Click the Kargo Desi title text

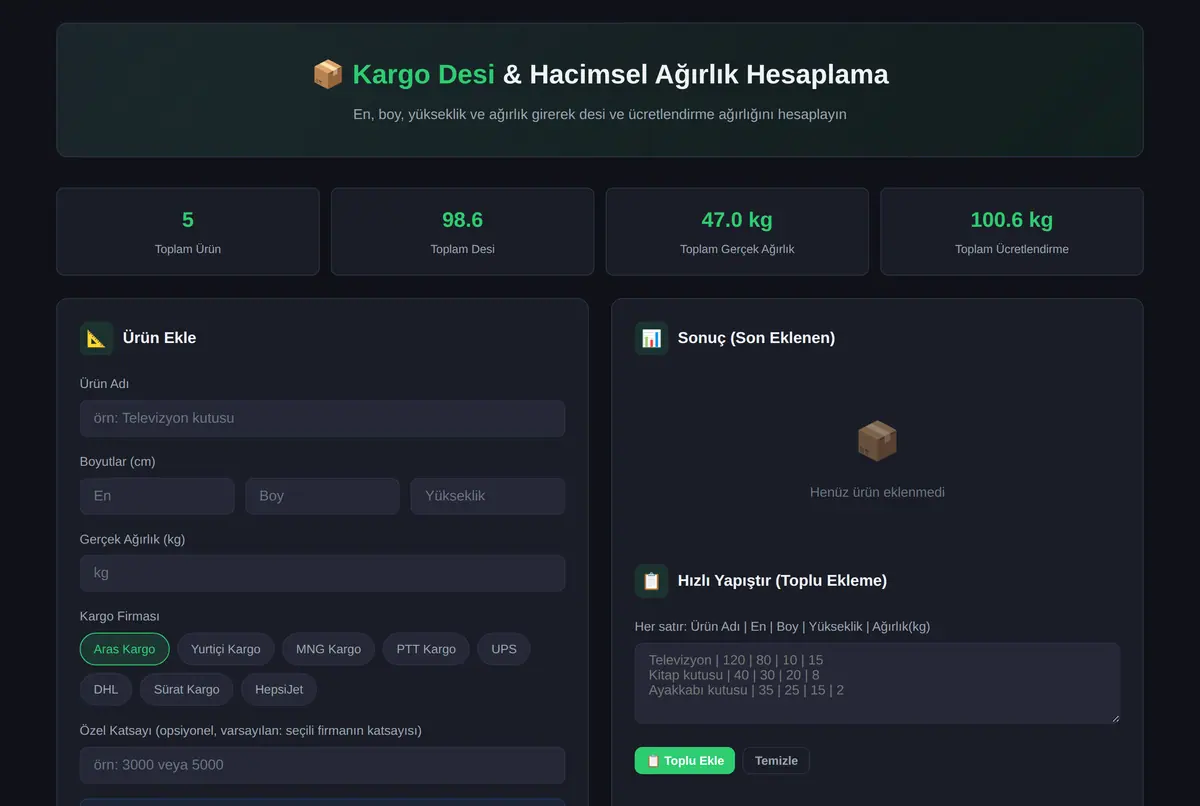[424, 74]
